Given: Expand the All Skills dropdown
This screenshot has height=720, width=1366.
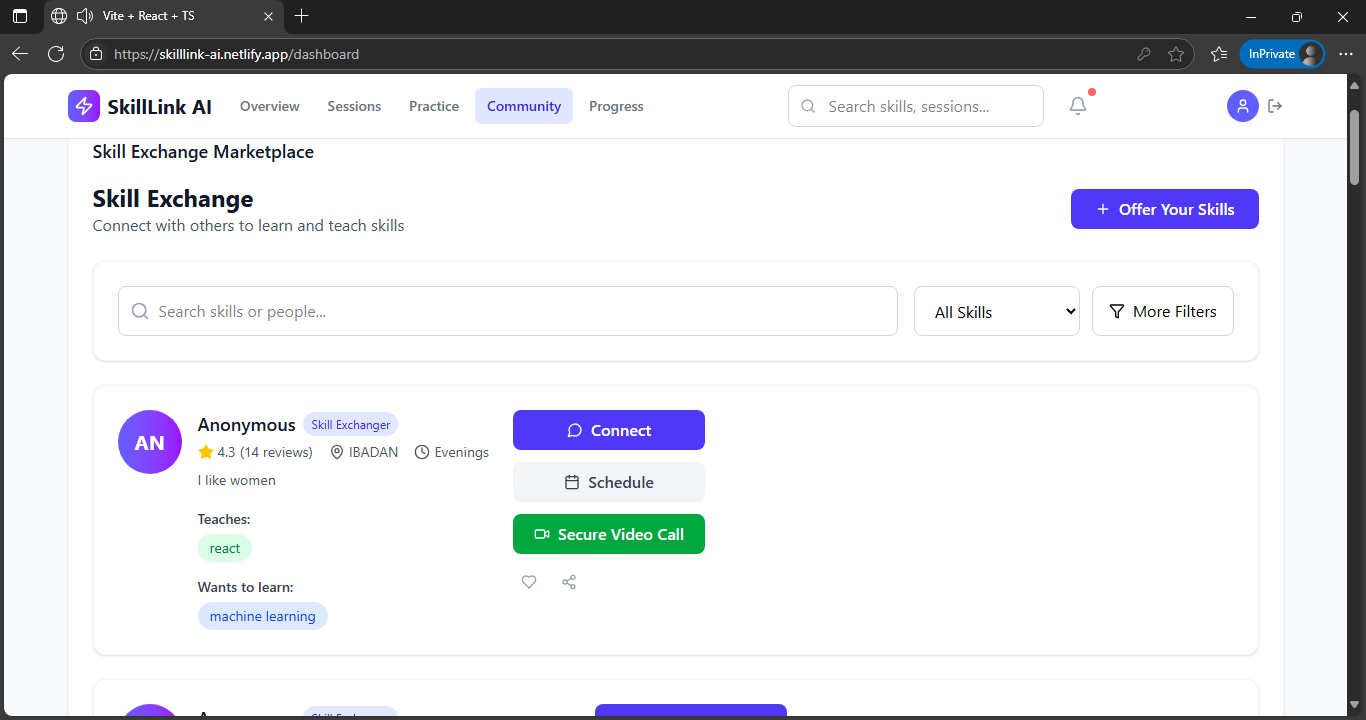Looking at the screenshot, I should 997,312.
